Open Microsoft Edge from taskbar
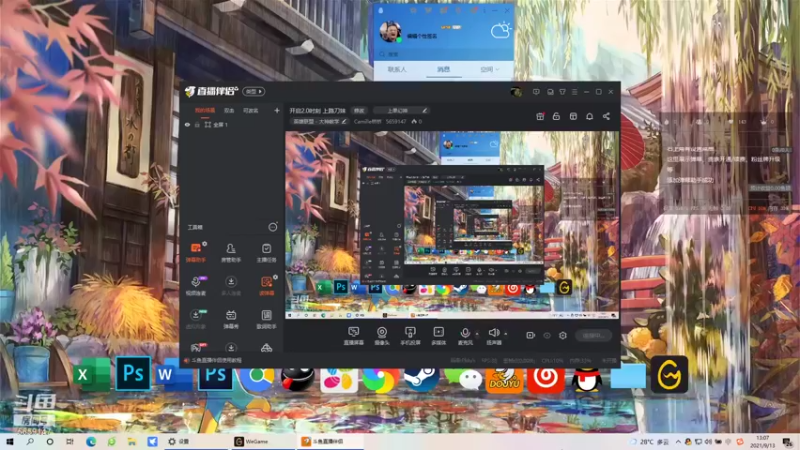Screen dimensions: 800x450 [91, 441]
